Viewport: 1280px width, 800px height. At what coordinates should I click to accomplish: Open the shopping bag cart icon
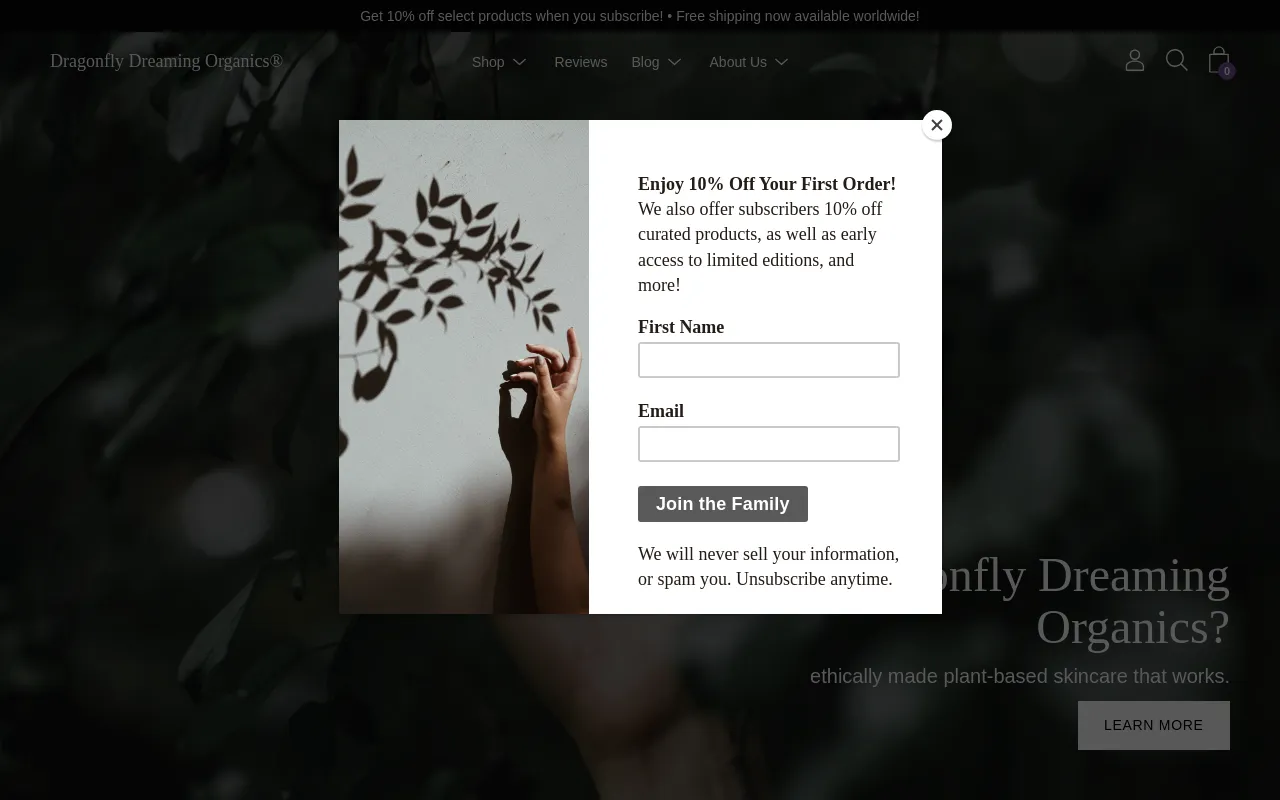click(x=1218, y=60)
